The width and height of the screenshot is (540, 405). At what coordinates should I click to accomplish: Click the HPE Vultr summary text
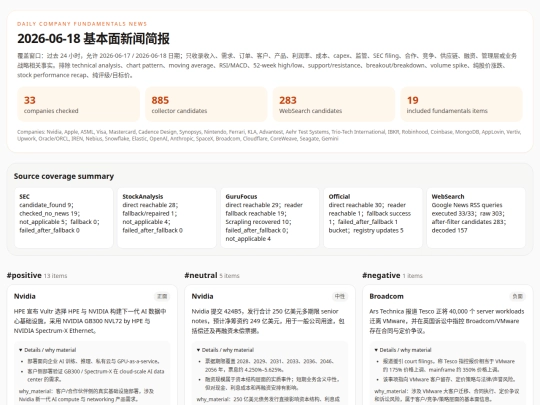90,321
